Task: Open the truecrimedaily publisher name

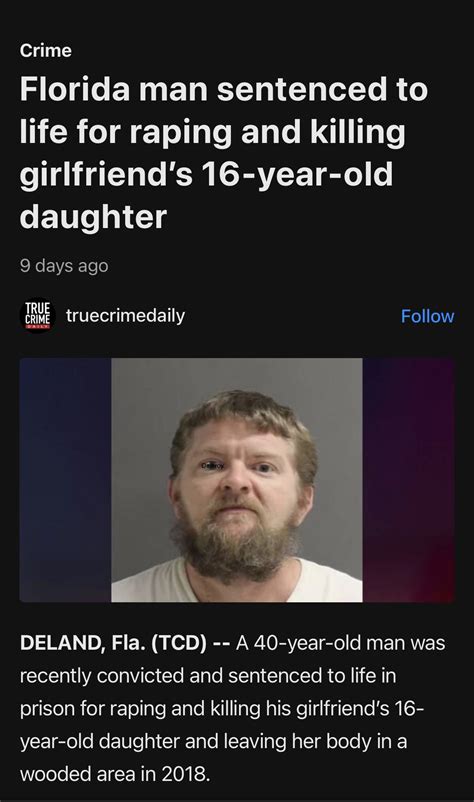Action: [x=125, y=315]
